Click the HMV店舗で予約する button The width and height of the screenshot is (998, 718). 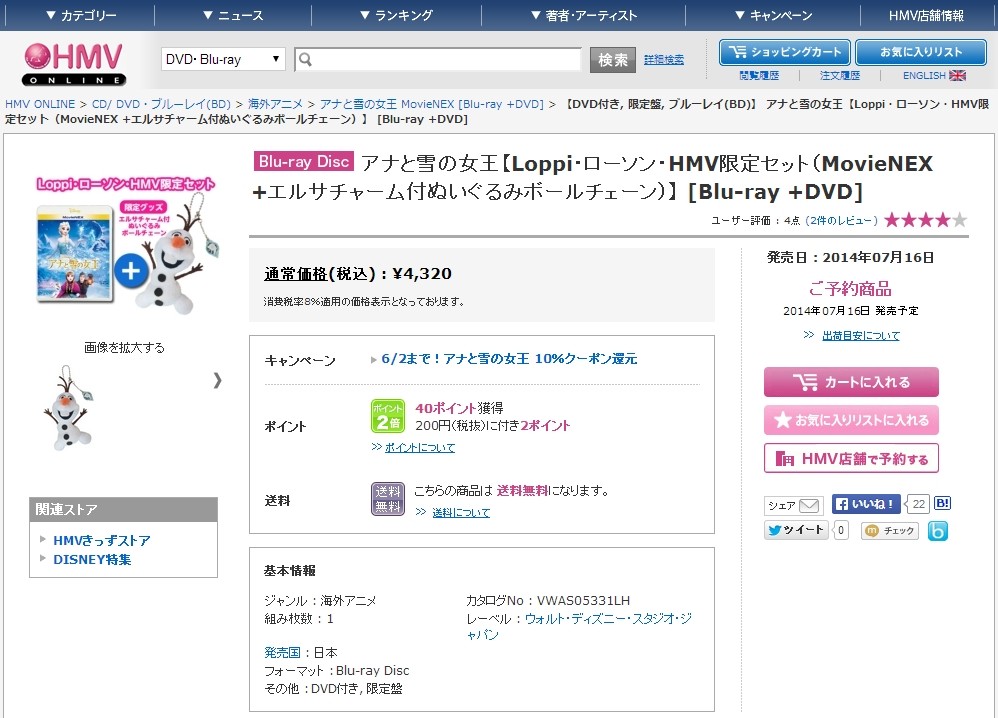(x=851, y=458)
